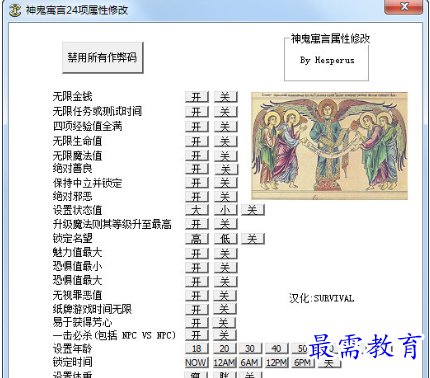Turn off 无视罪恶值 with 关
This screenshot has height=378, width=430.
pos(225,296)
